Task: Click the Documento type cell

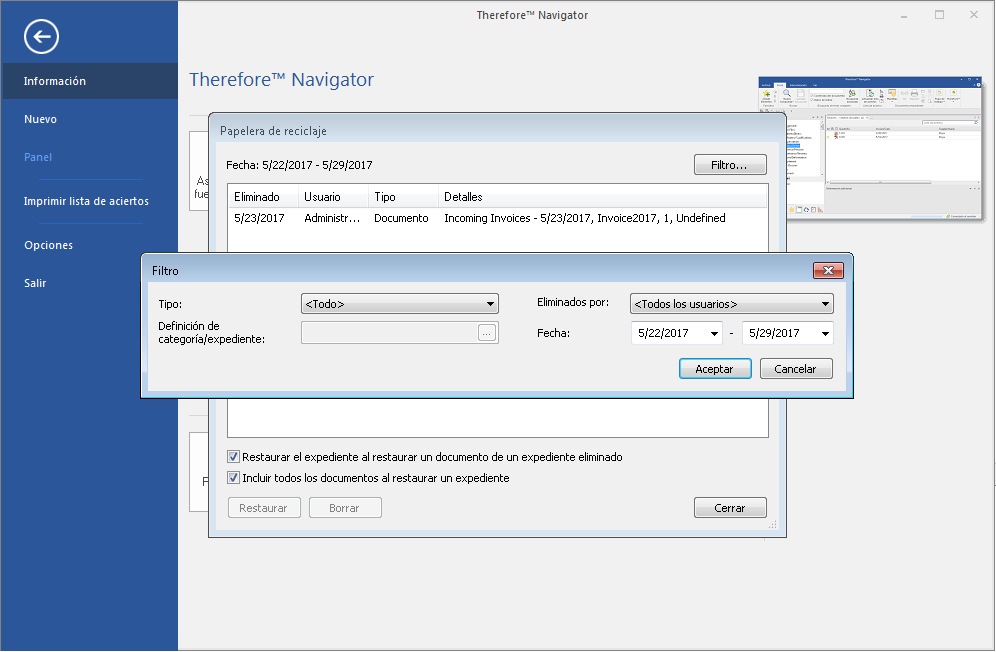Action: click(401, 218)
